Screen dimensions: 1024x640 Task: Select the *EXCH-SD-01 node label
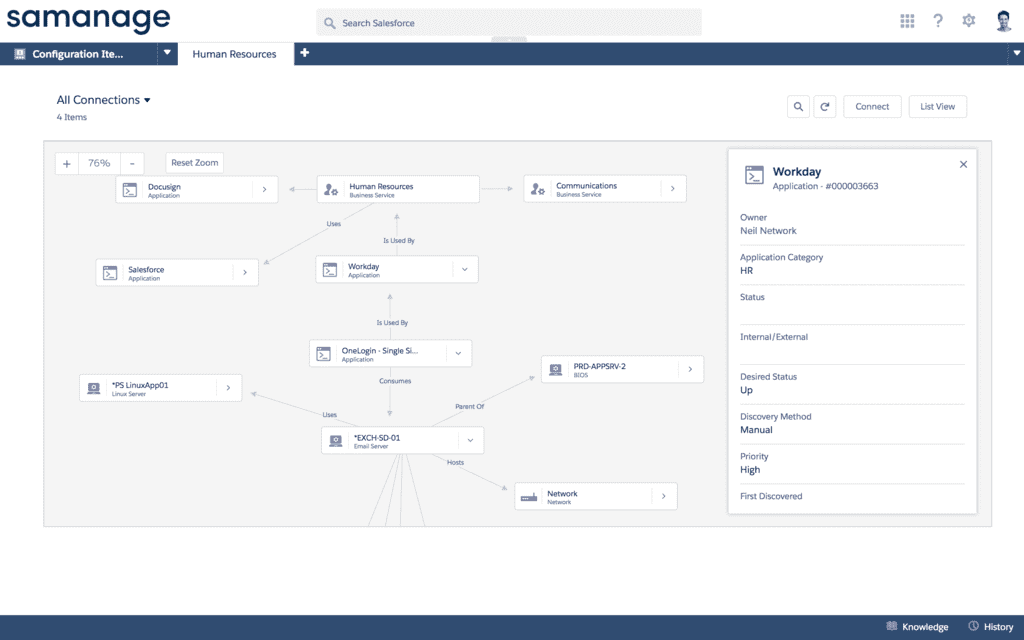[x=377, y=438]
